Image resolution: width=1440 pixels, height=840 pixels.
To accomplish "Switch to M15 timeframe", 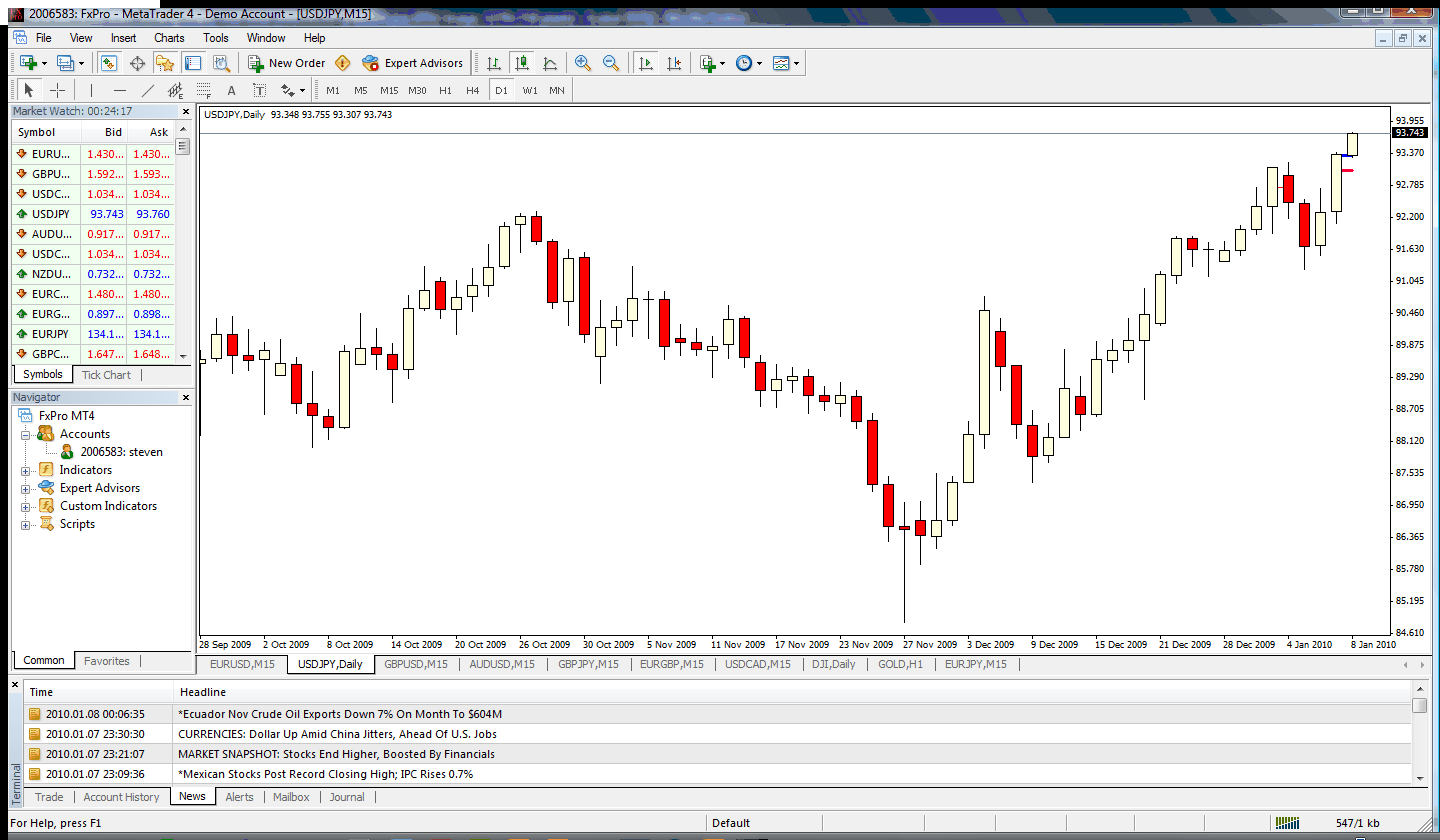I will pos(389,90).
